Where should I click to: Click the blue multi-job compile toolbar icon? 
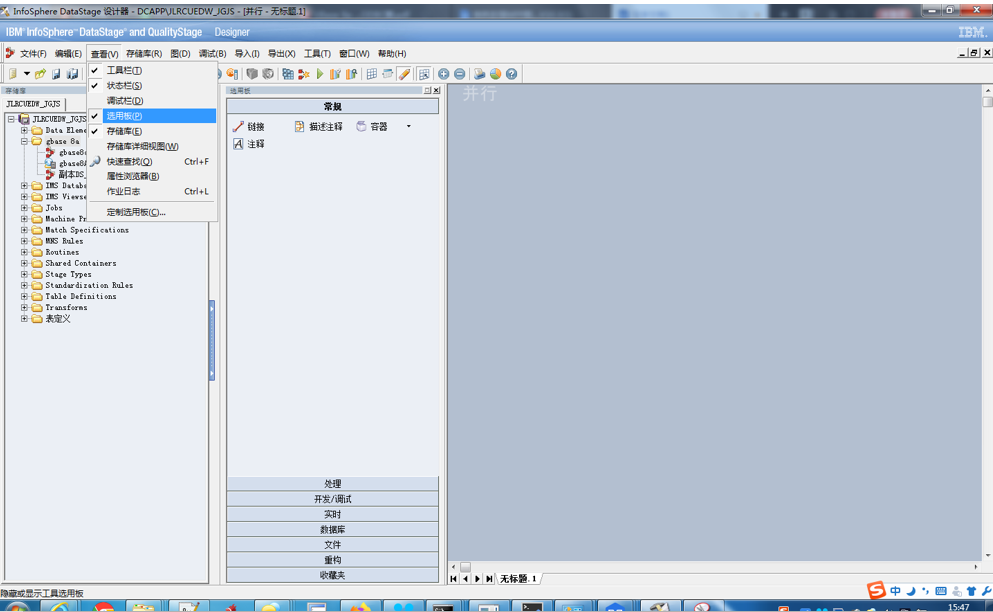coord(288,74)
